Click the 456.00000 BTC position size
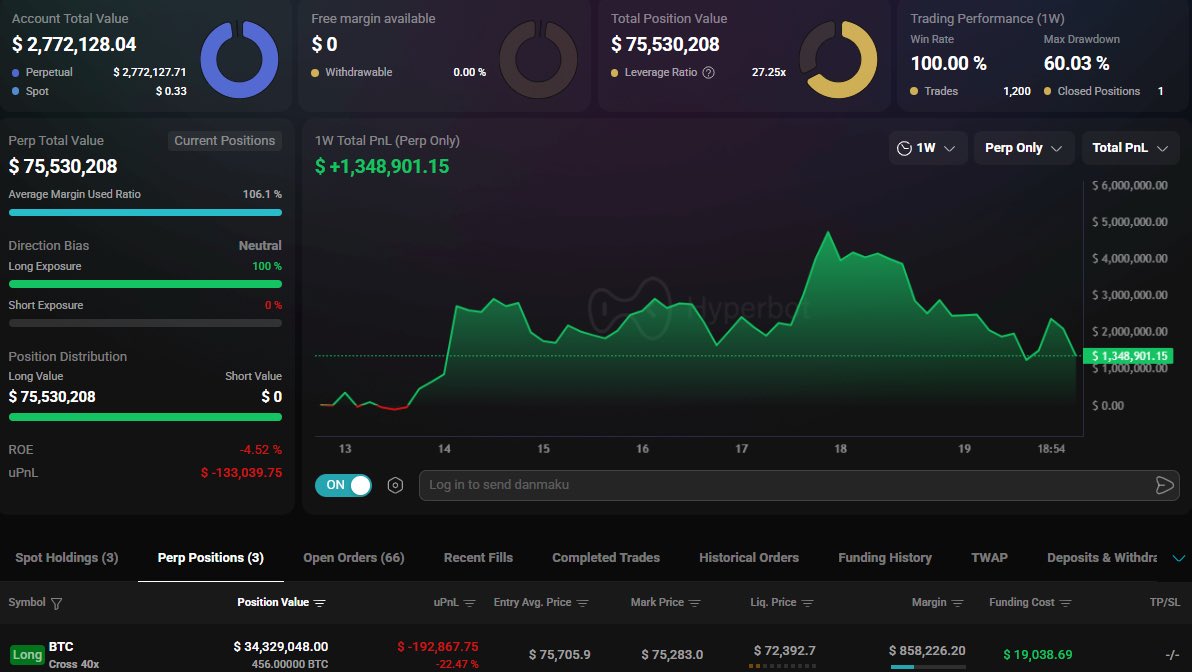 pos(290,664)
